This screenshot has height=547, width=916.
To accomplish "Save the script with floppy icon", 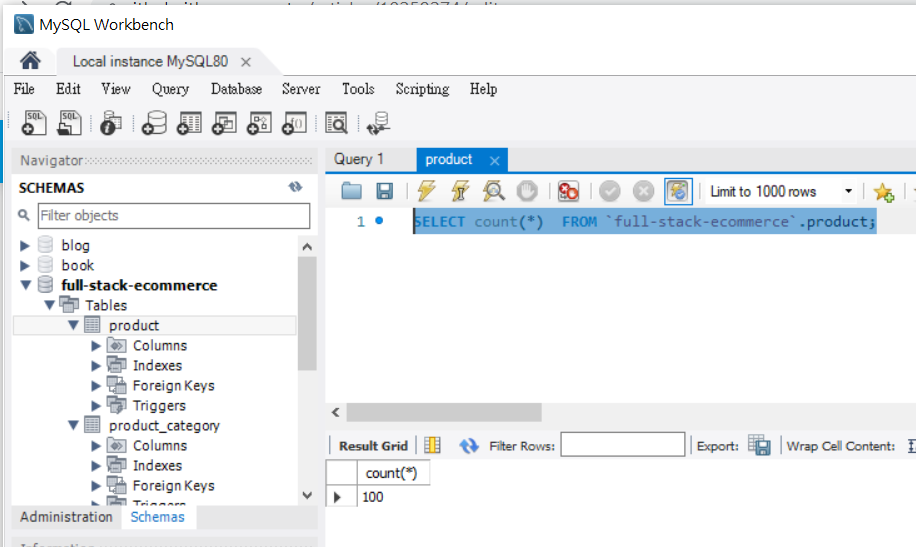I will 384,191.
